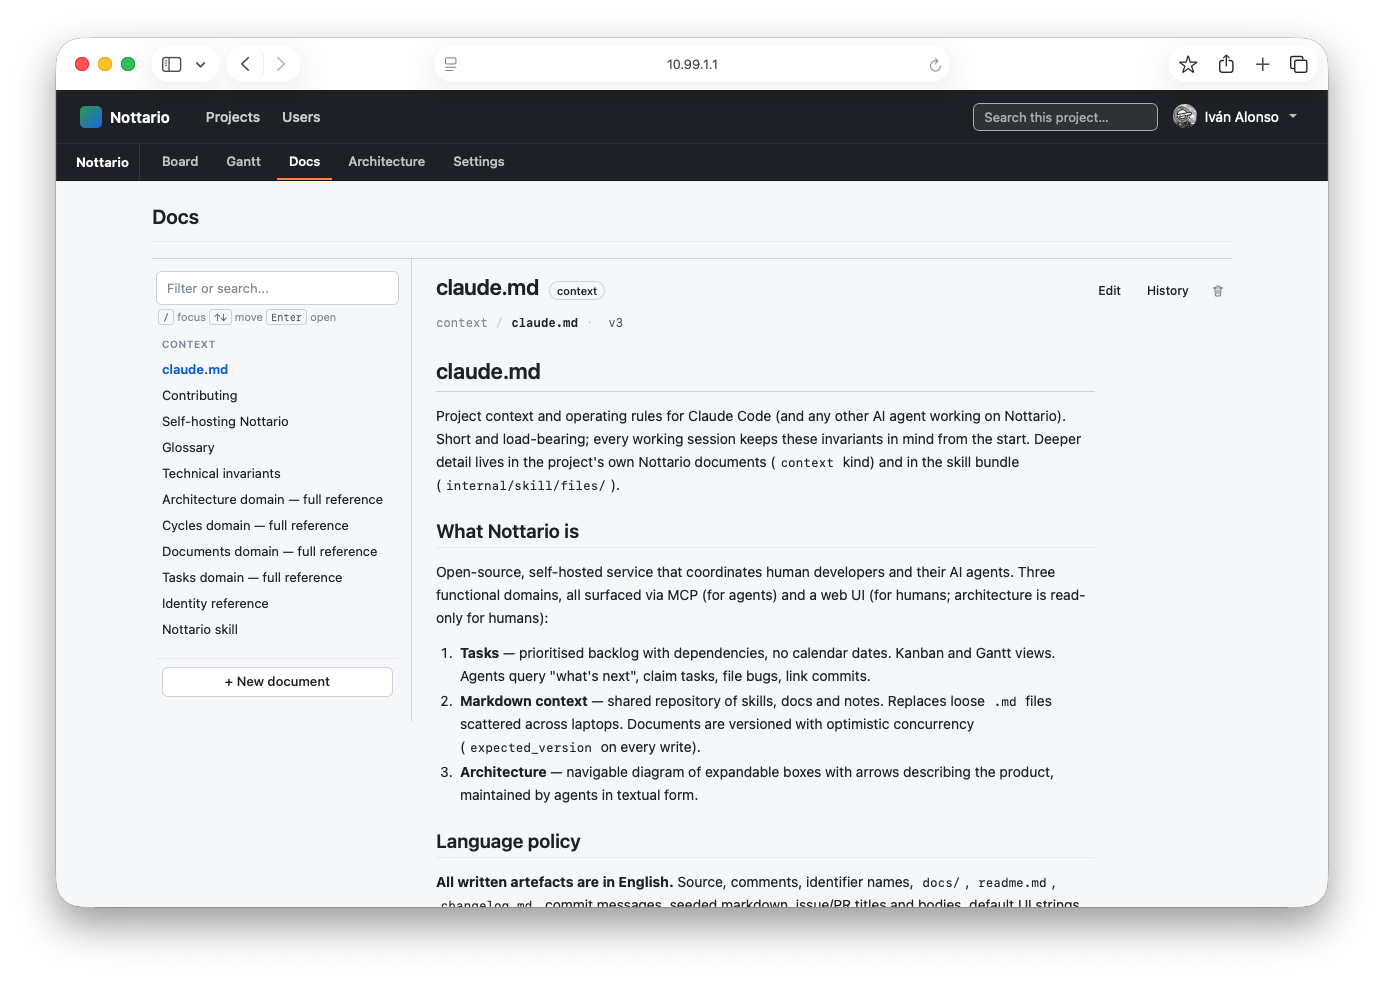The image size is (1384, 981).
Task: Click the Nottario project name in subnav
Action: pos(102,162)
